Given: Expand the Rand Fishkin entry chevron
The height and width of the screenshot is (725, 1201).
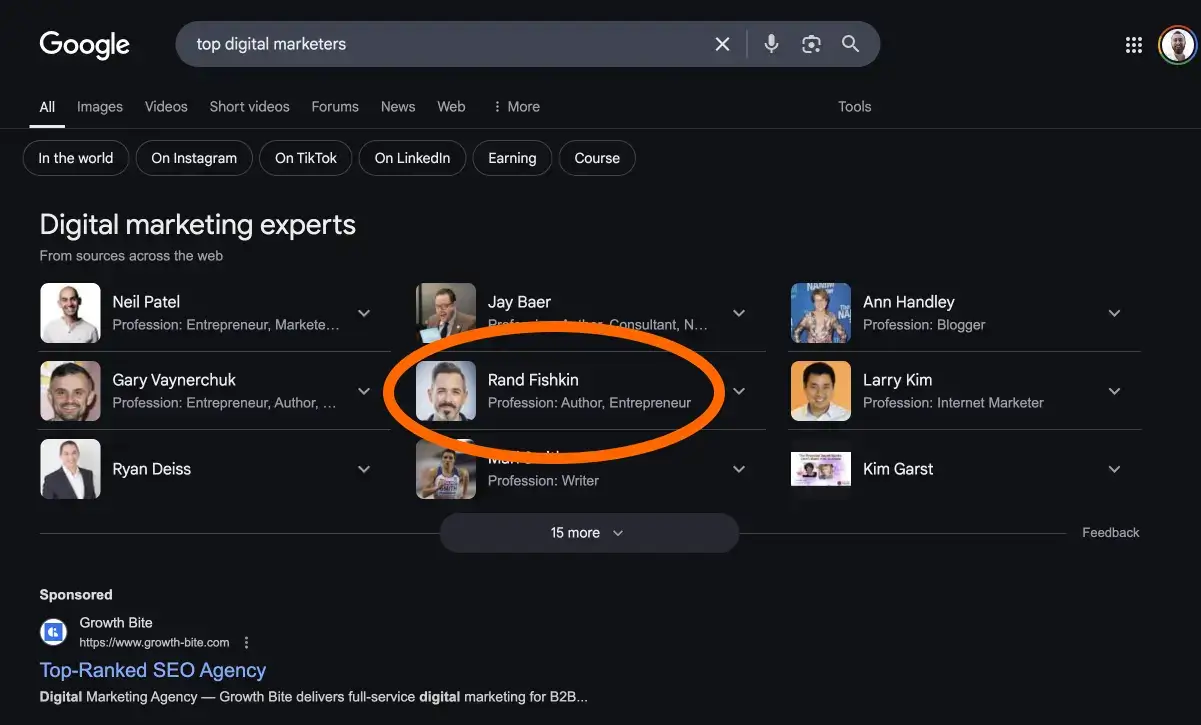Looking at the screenshot, I should click(x=739, y=391).
